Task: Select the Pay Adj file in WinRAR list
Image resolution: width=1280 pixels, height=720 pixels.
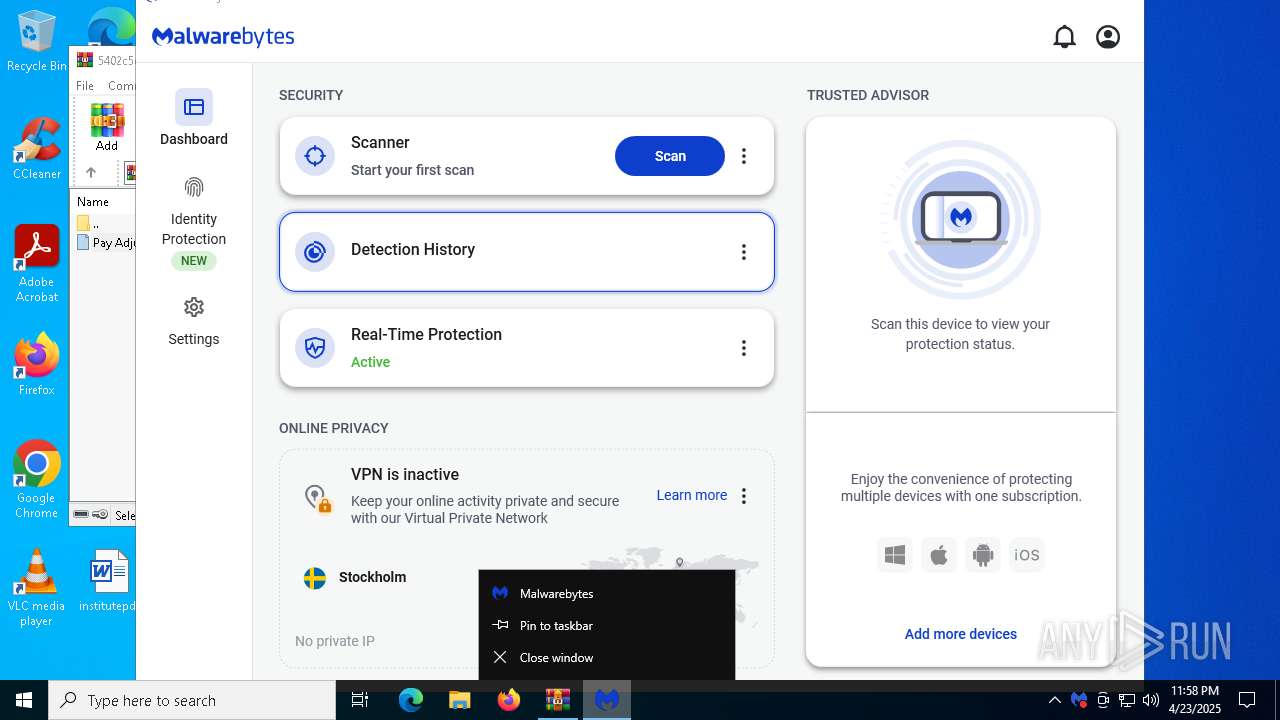Action: tap(106, 242)
